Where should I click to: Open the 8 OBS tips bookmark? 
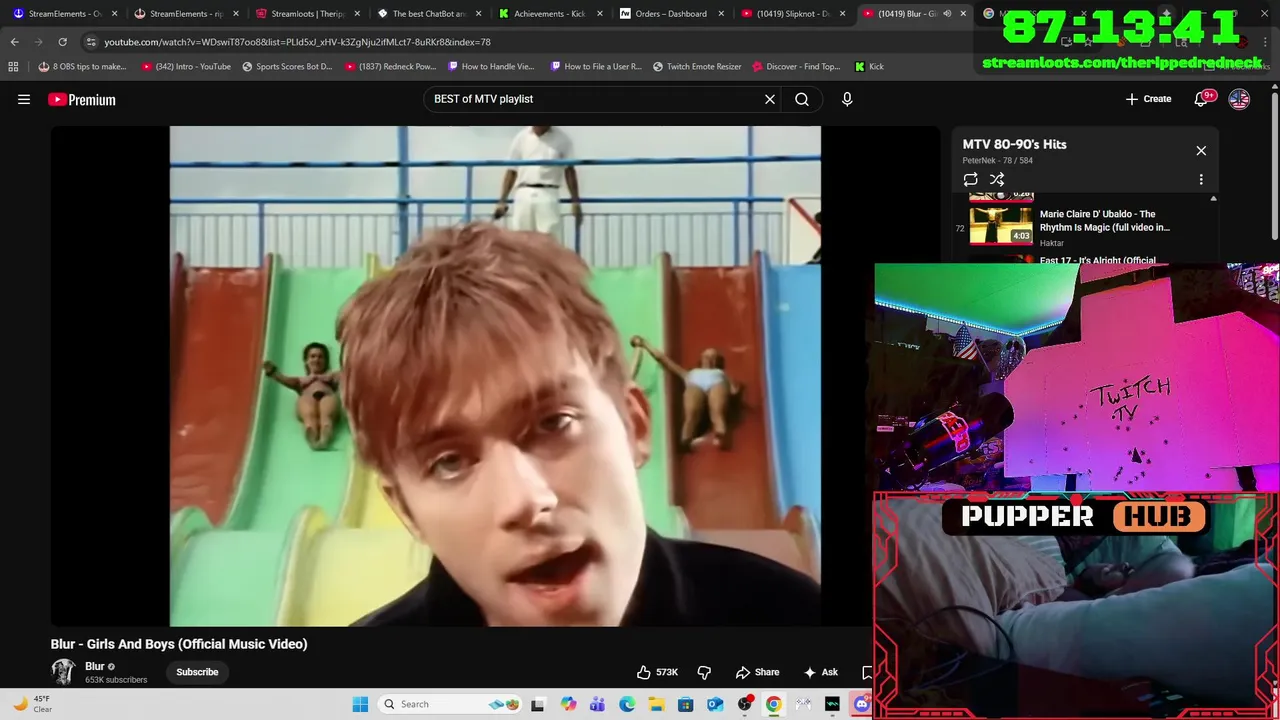[82, 67]
